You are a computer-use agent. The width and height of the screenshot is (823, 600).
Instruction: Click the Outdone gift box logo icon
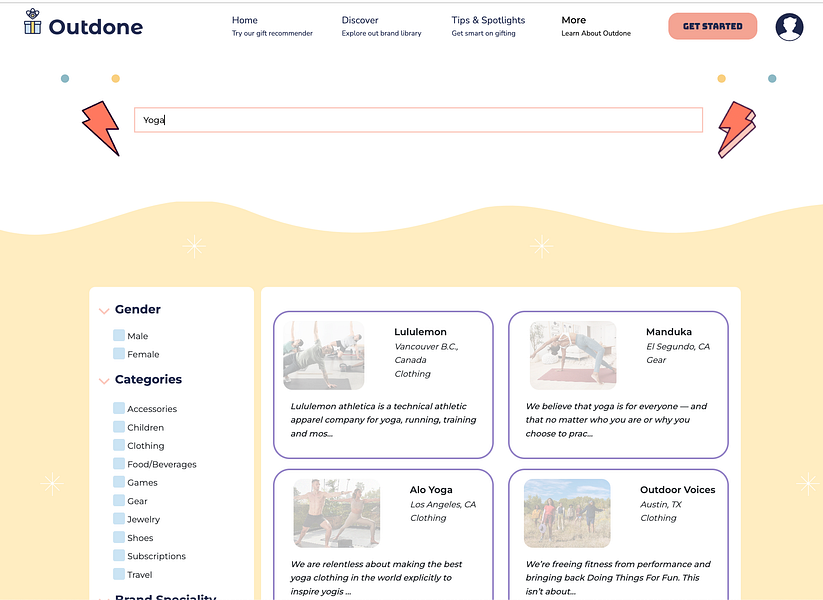(x=33, y=22)
